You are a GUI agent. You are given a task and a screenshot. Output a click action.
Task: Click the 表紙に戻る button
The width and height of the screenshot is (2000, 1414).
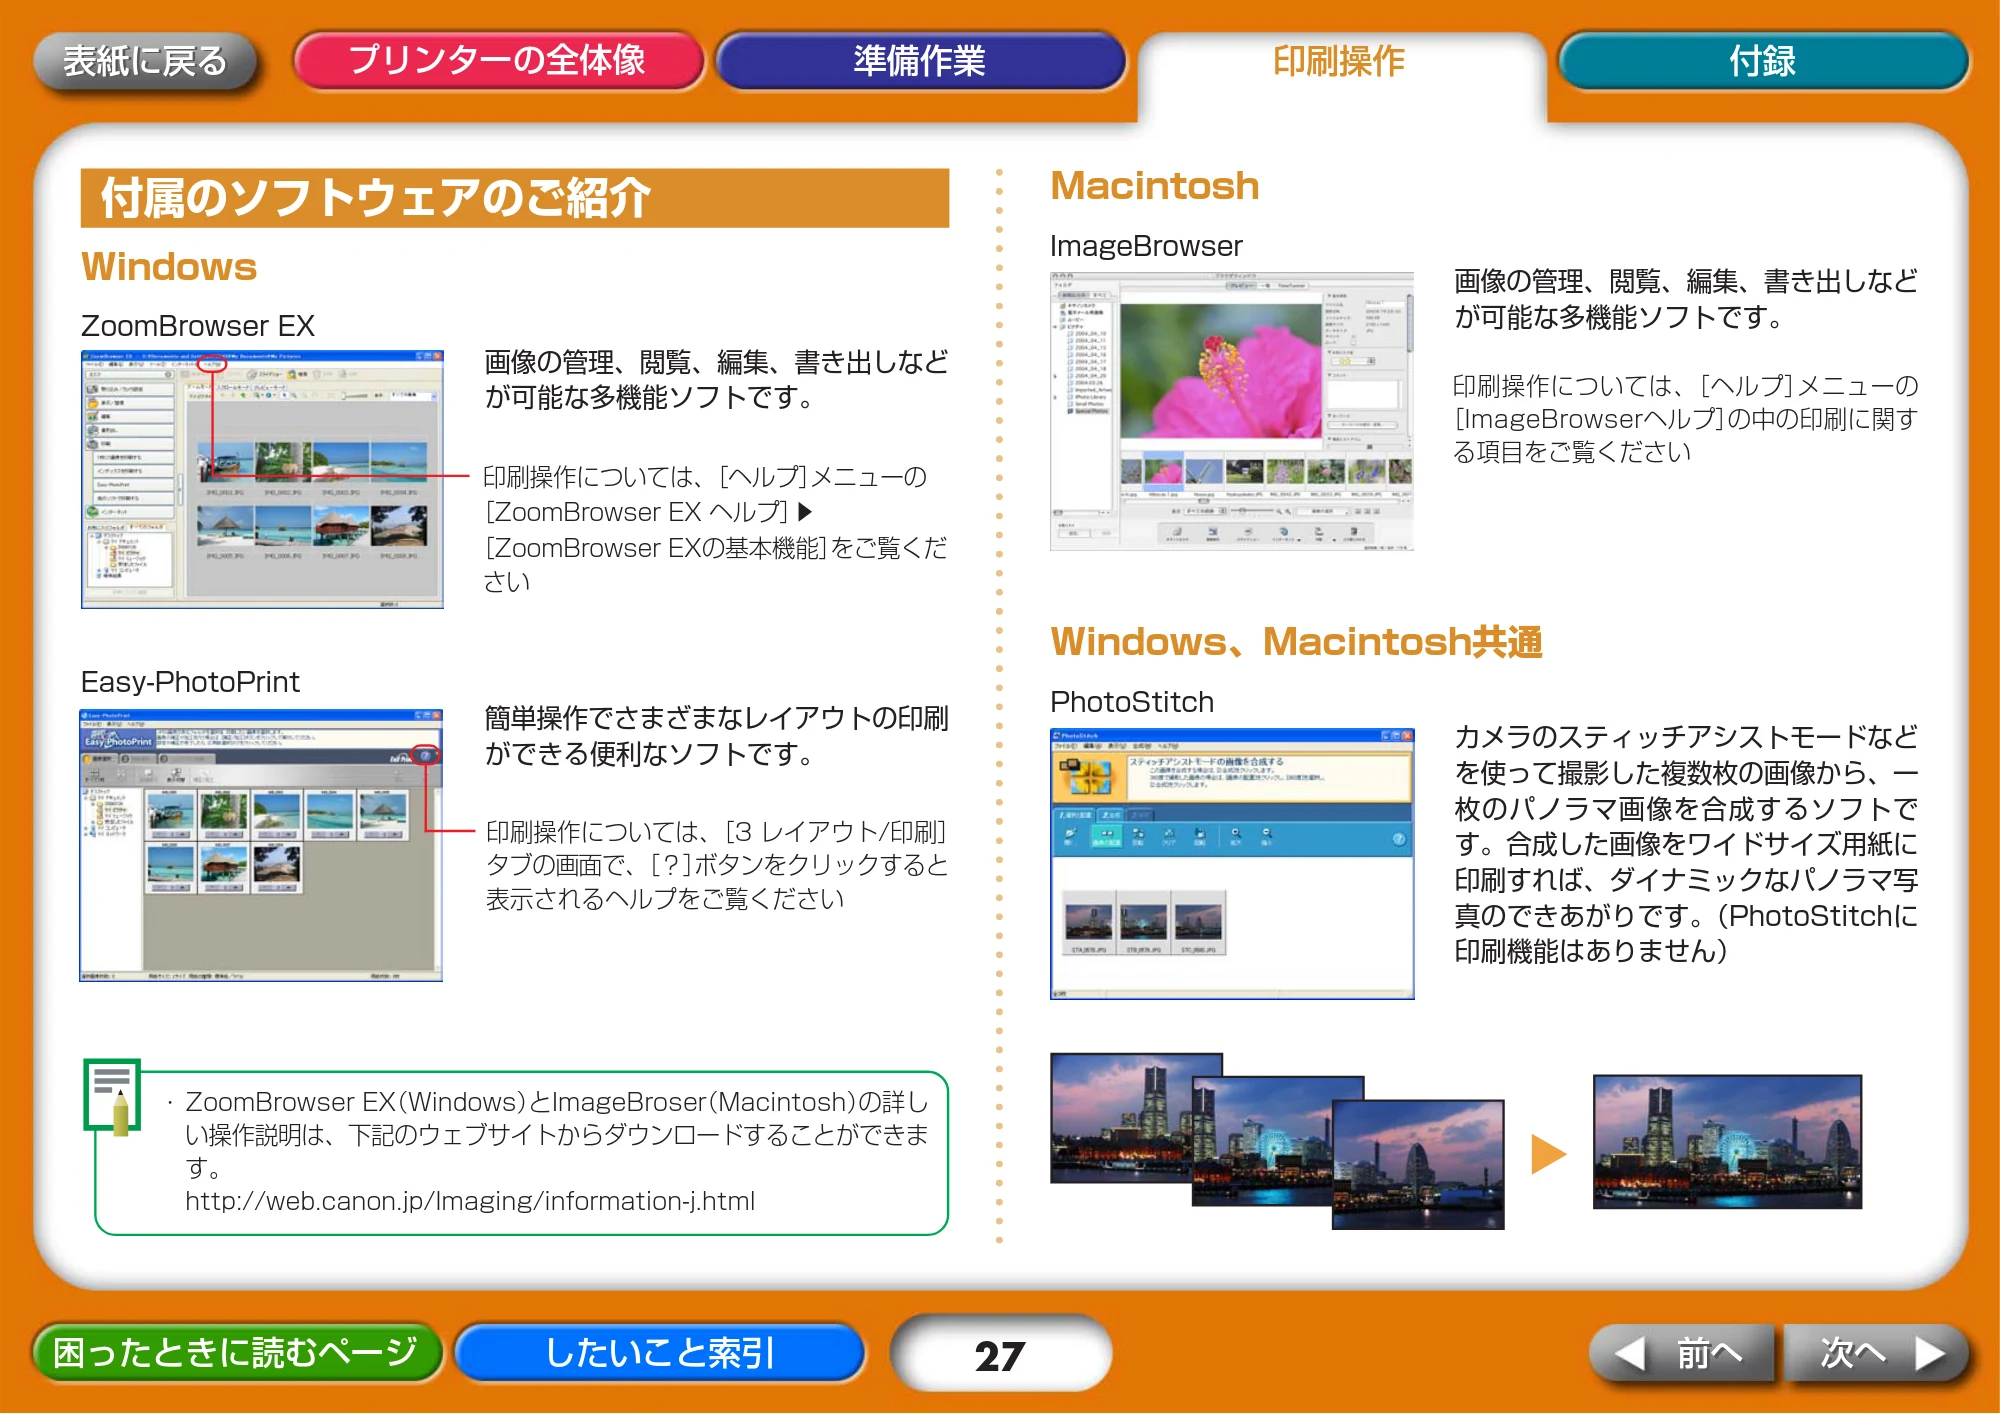point(145,61)
